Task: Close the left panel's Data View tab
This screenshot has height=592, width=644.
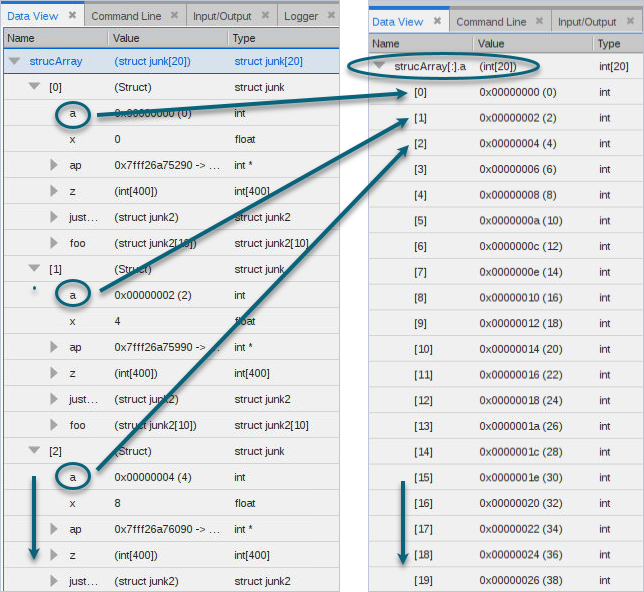Action: [72, 16]
